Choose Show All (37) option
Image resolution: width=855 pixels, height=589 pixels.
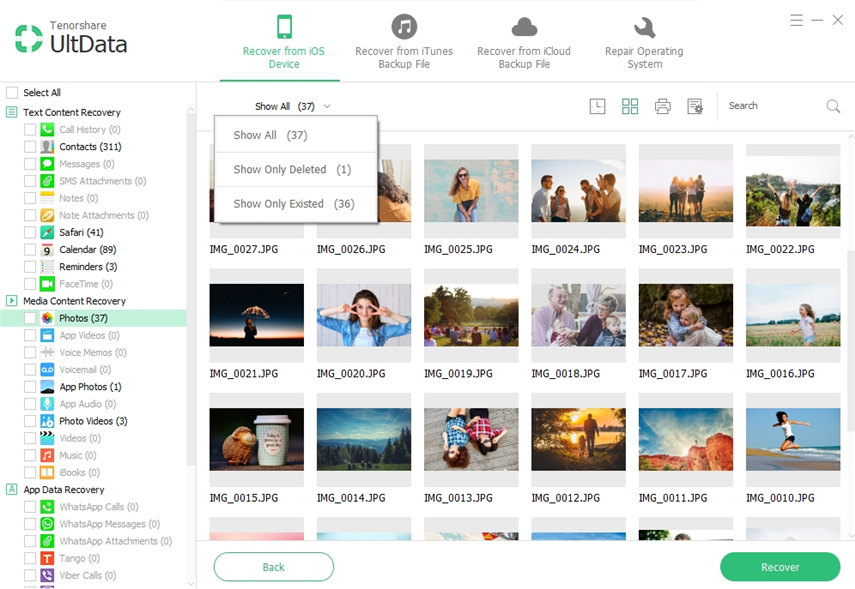pos(296,135)
